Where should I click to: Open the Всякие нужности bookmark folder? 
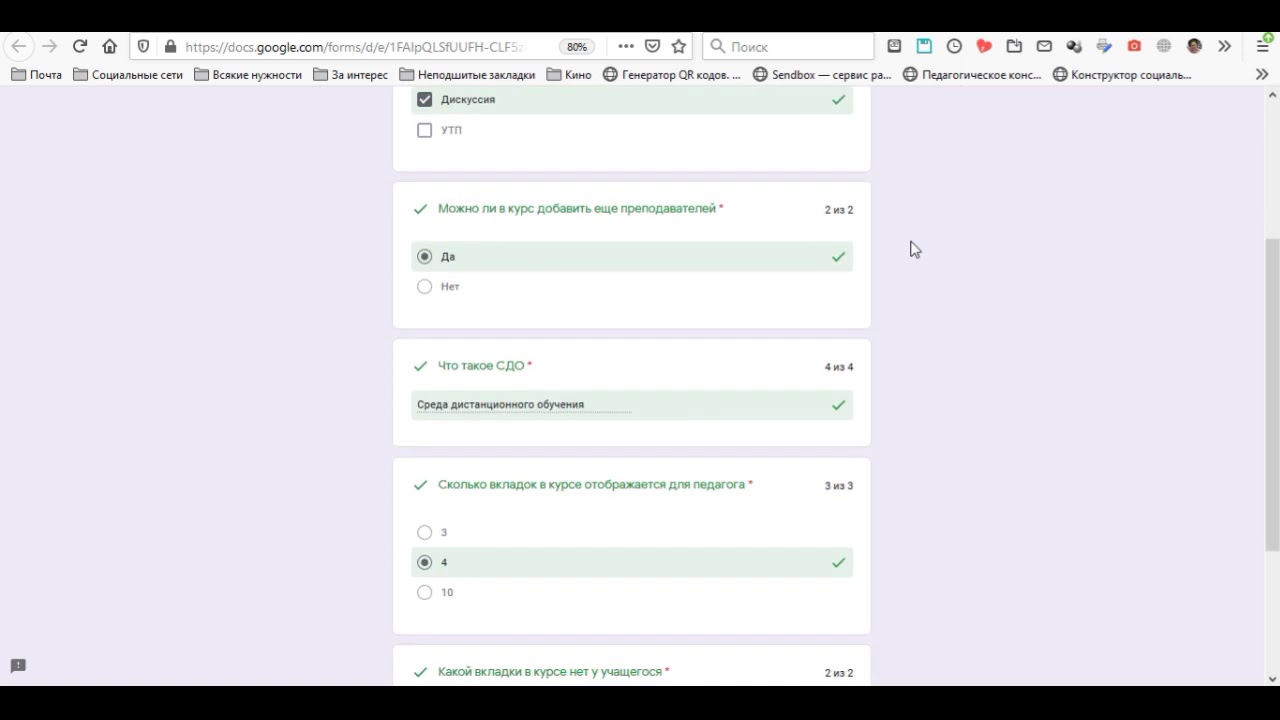(x=248, y=74)
